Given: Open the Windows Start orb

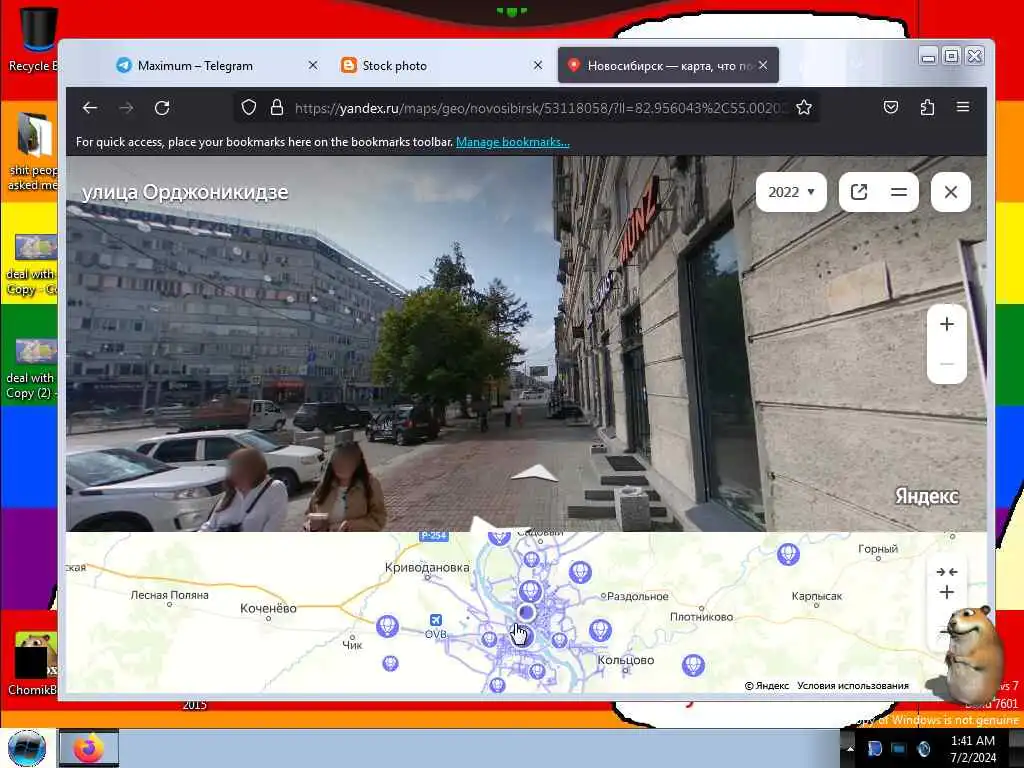Looking at the screenshot, I should click(x=27, y=748).
